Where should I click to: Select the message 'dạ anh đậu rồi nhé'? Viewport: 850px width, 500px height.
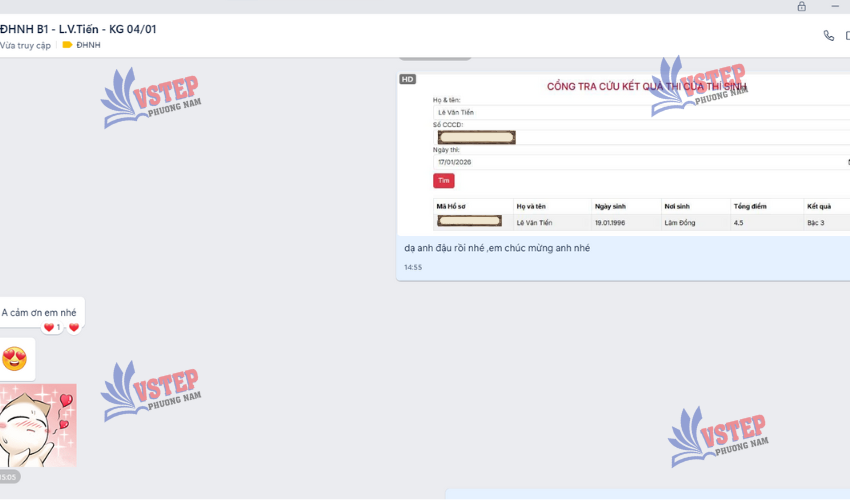(497, 247)
